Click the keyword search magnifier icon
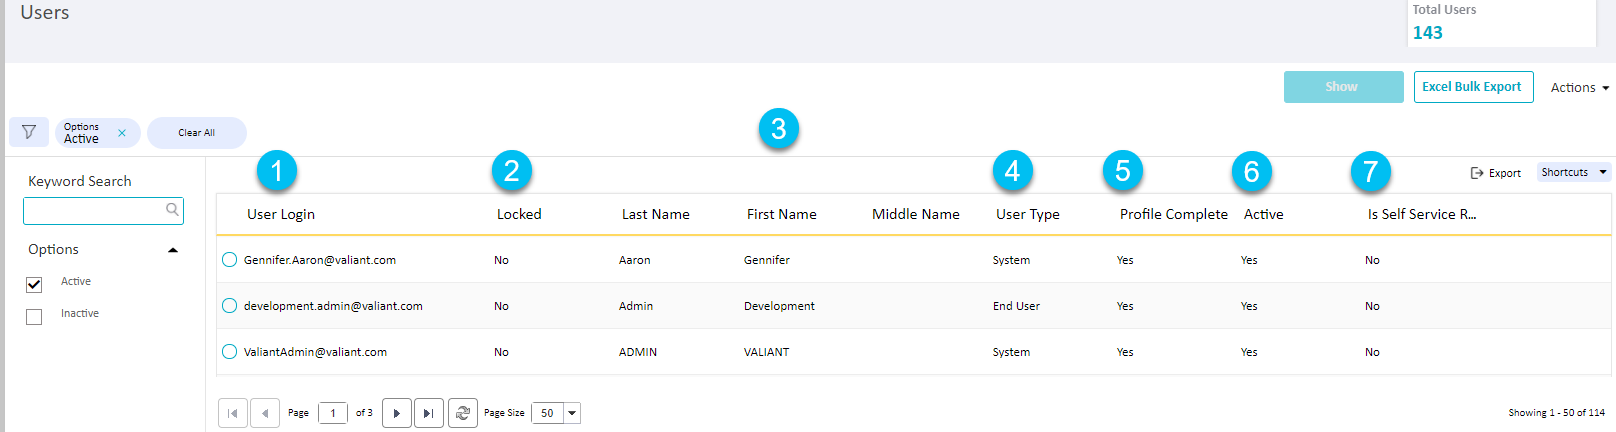This screenshot has height=432, width=1616. (x=172, y=210)
